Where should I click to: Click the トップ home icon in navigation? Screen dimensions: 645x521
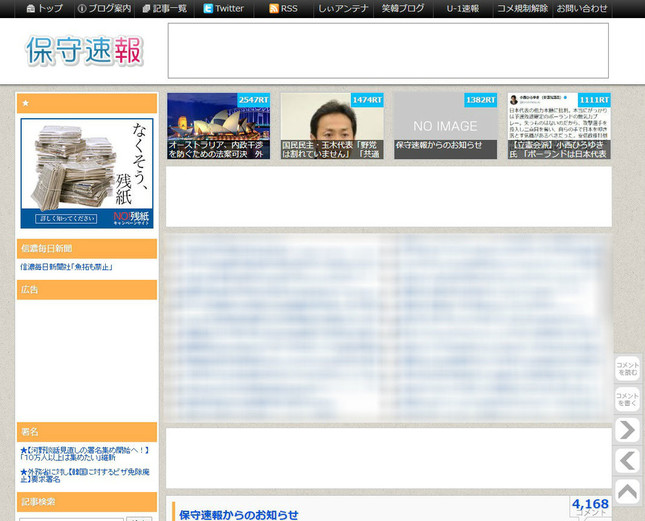[x=31, y=8]
